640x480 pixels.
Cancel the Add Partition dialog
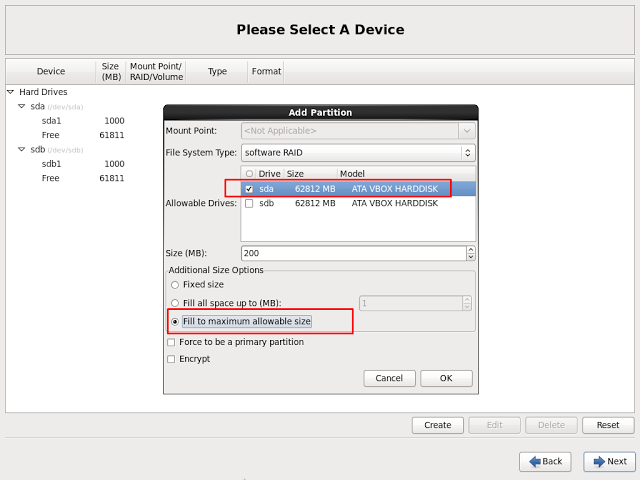pos(389,378)
